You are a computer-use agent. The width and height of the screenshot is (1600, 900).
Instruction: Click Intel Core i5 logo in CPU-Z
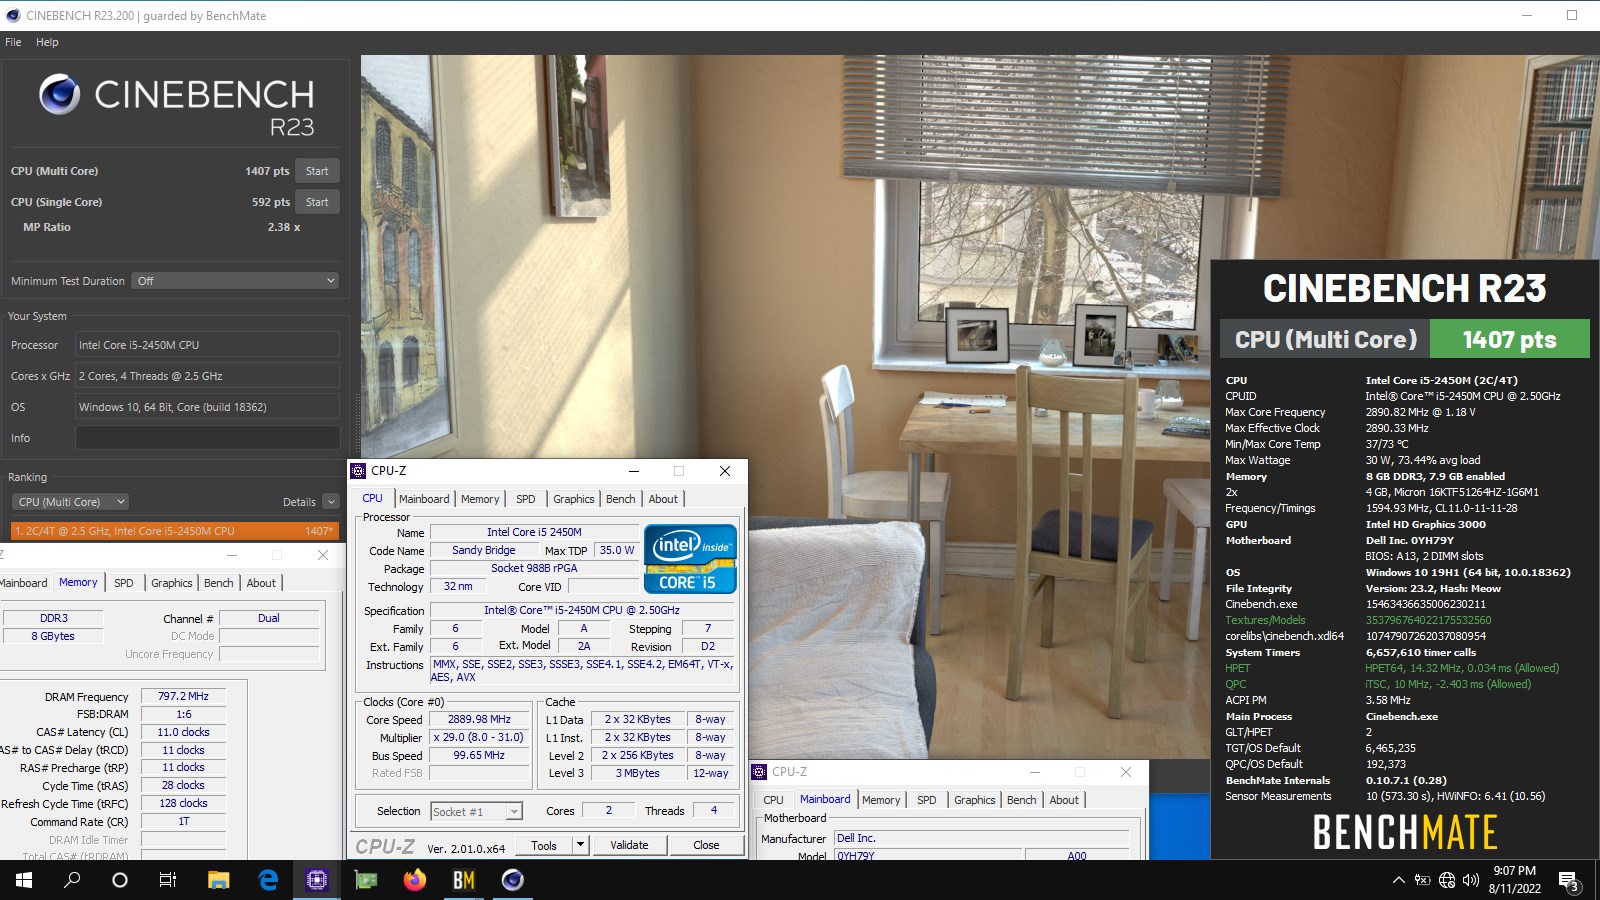coord(691,559)
